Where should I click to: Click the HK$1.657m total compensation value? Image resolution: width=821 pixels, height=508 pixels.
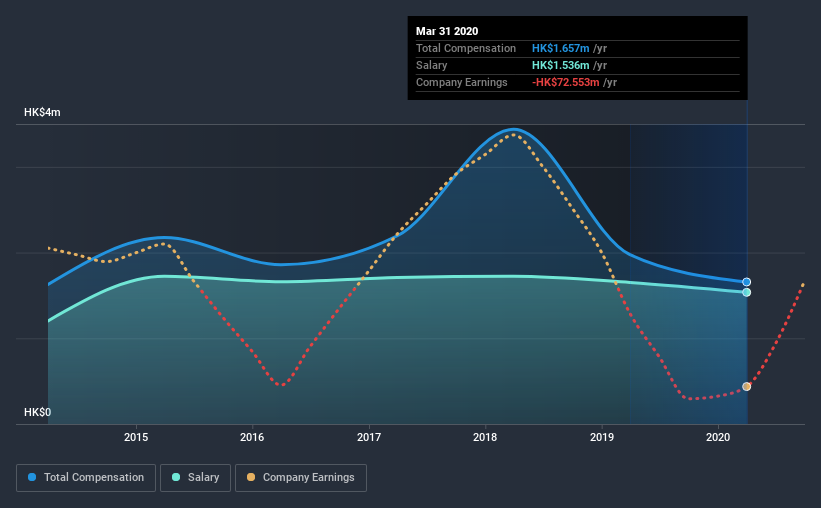click(561, 48)
